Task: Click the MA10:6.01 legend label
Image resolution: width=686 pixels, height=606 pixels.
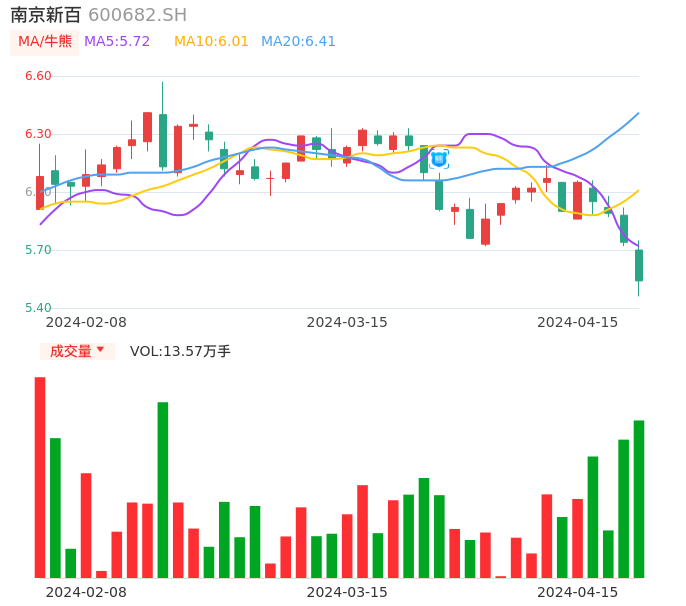Action: click(x=211, y=42)
